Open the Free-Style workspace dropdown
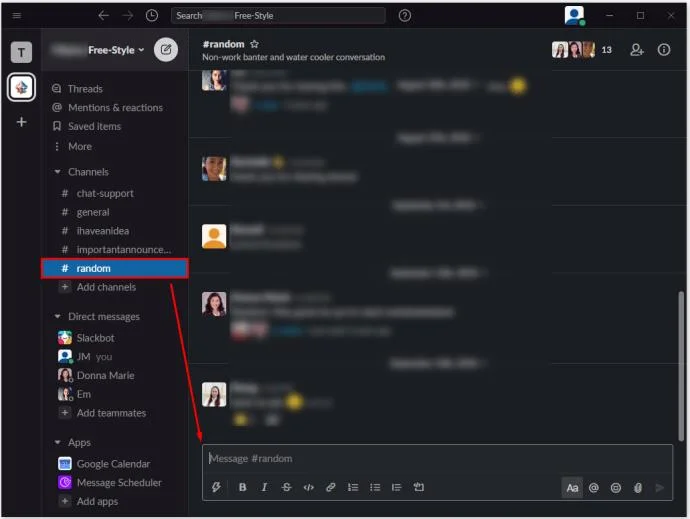Screen dimensions: 690x519 116,50
